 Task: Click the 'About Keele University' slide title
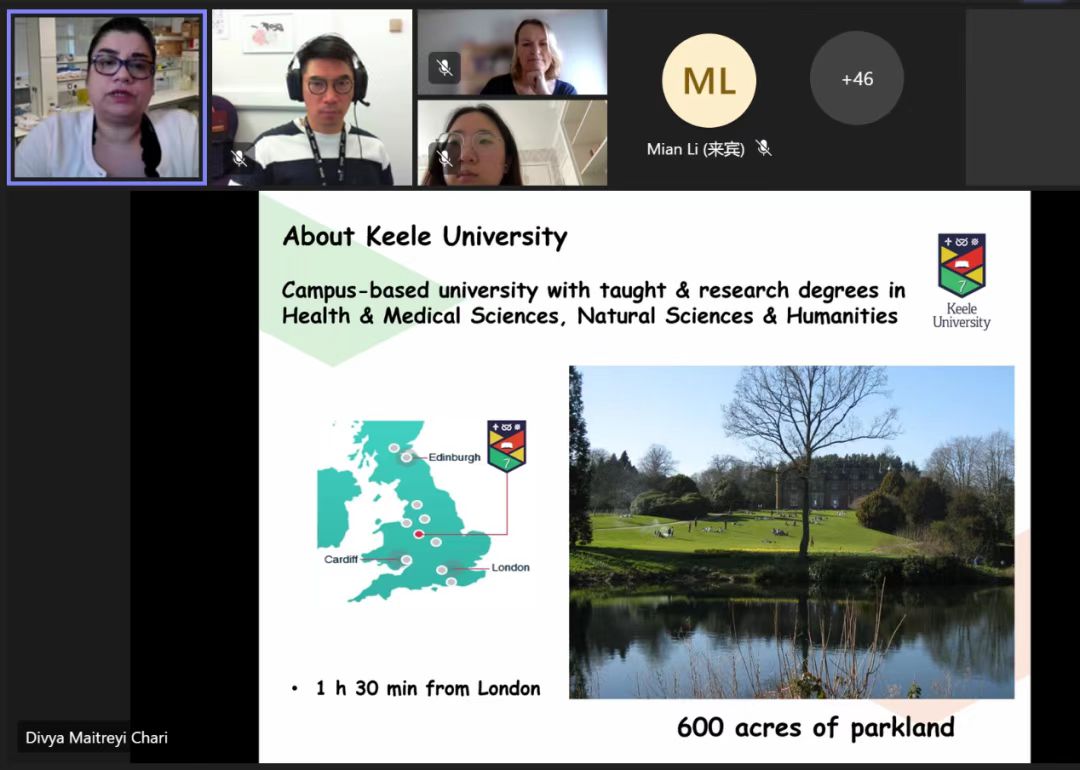425,237
